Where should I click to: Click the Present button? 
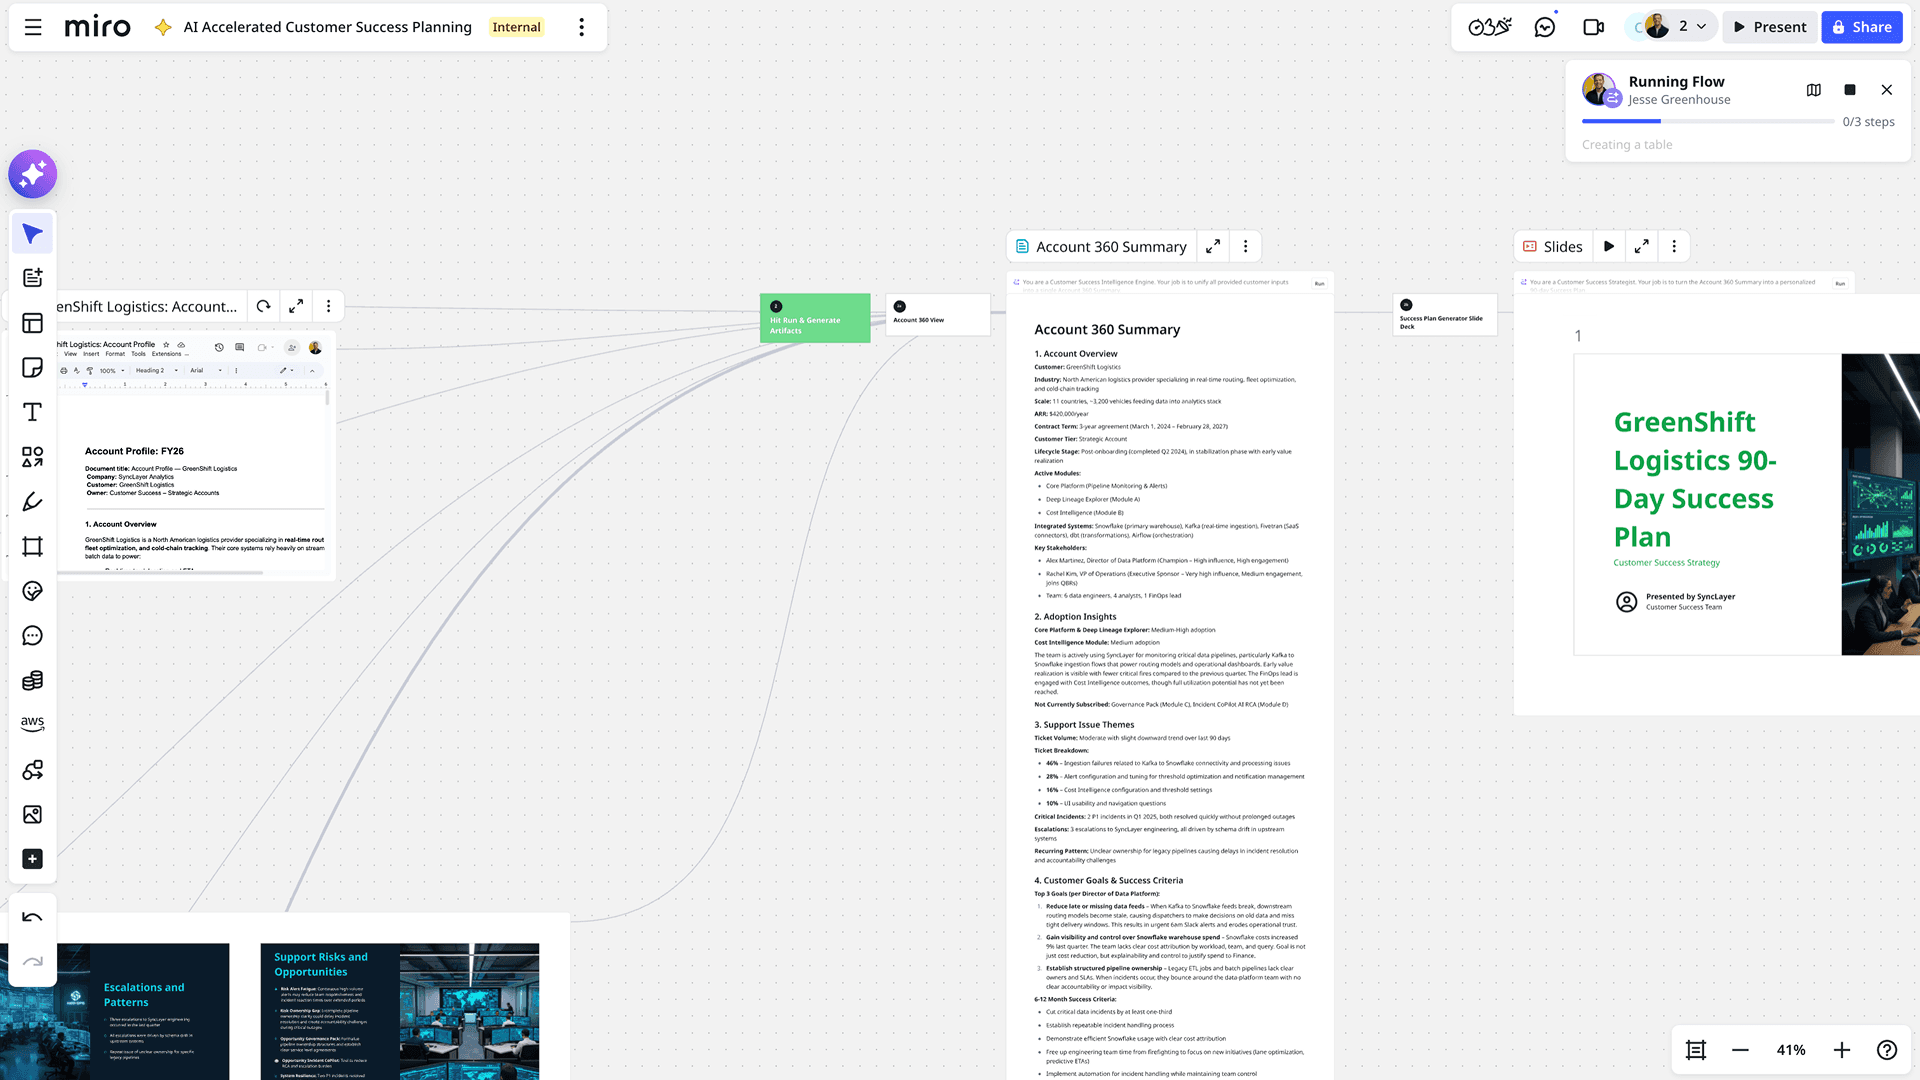[1769, 27]
